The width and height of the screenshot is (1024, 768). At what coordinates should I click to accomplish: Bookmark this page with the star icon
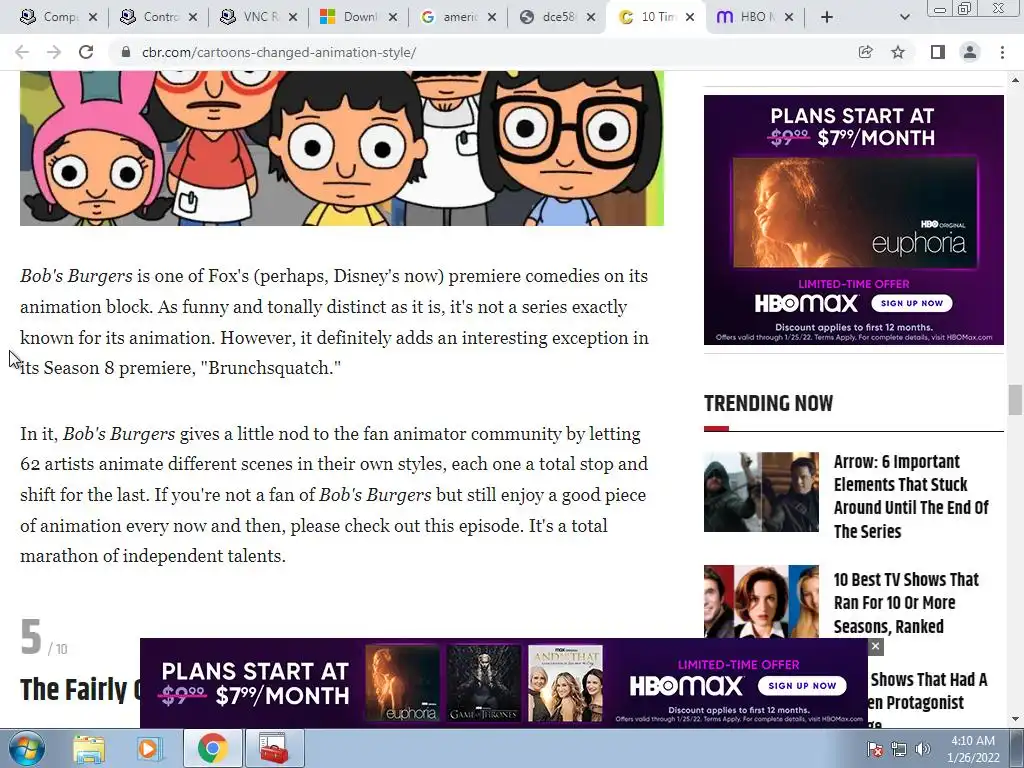(898, 52)
